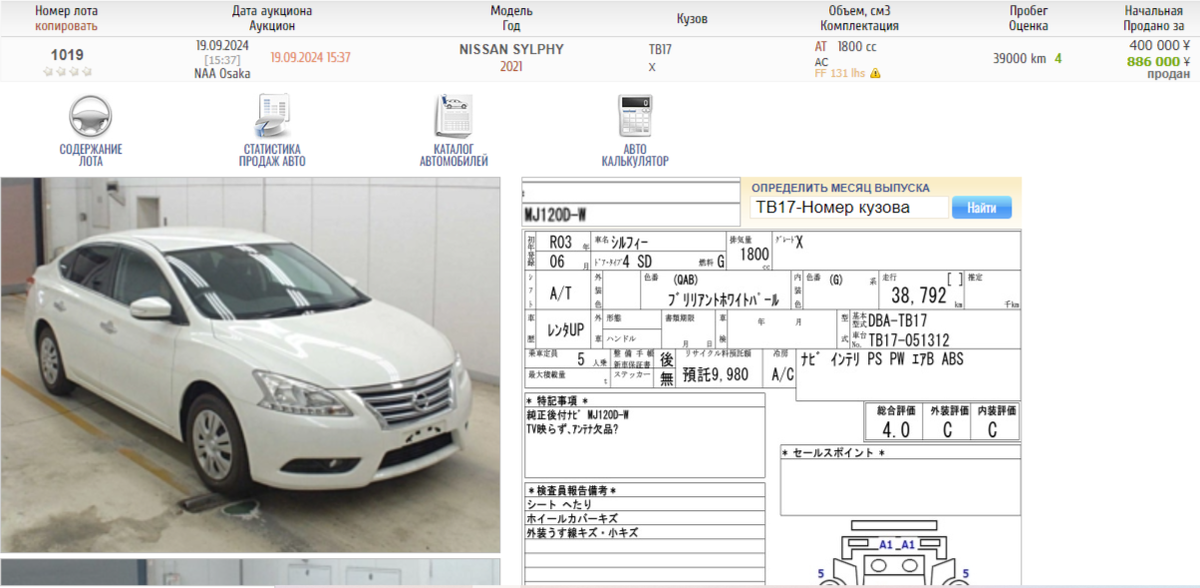Click the Объем, см3 Комплектация header
This screenshot has width=1200, height=588.
tap(859, 18)
